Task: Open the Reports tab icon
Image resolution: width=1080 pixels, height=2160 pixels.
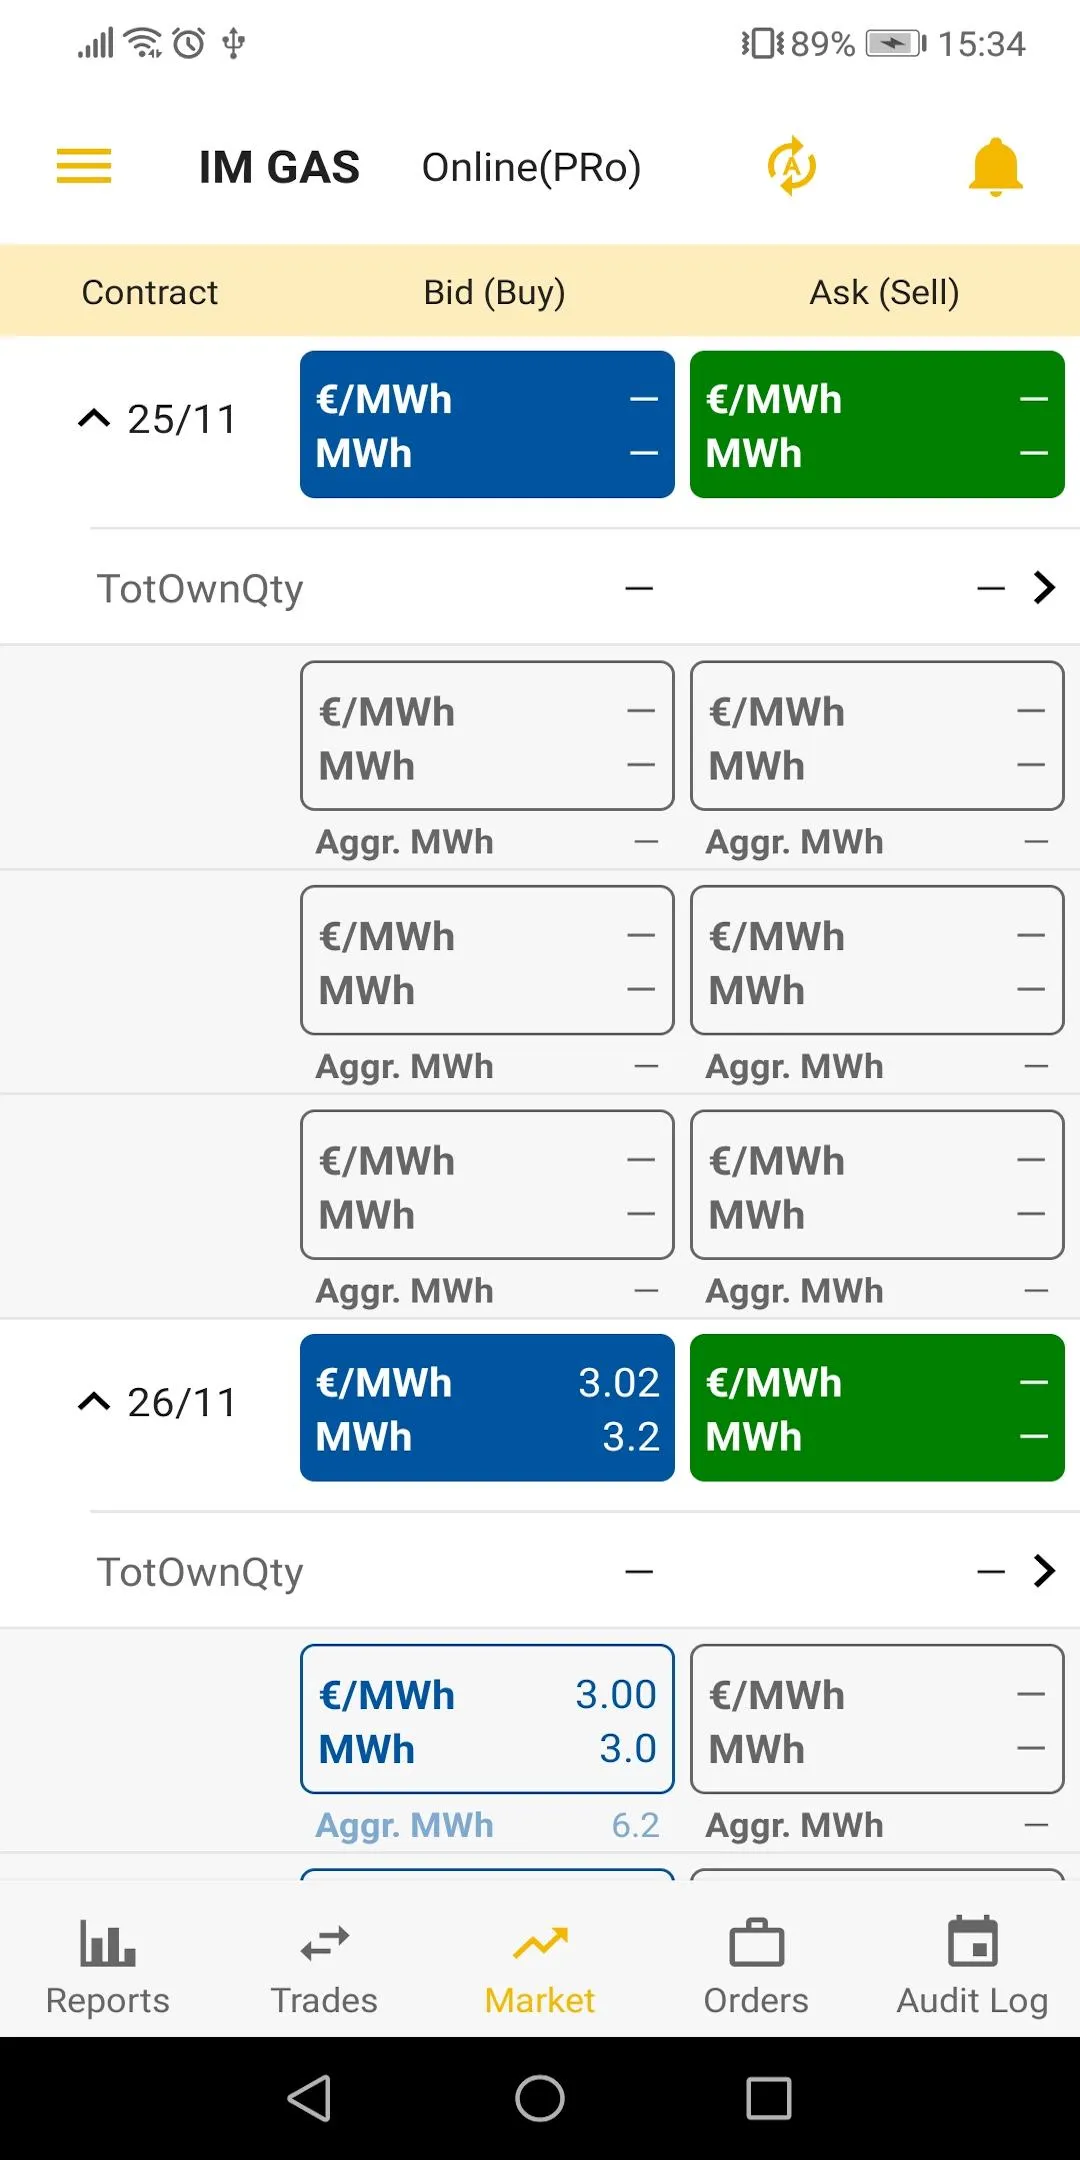Action: pyautogui.click(x=107, y=1943)
